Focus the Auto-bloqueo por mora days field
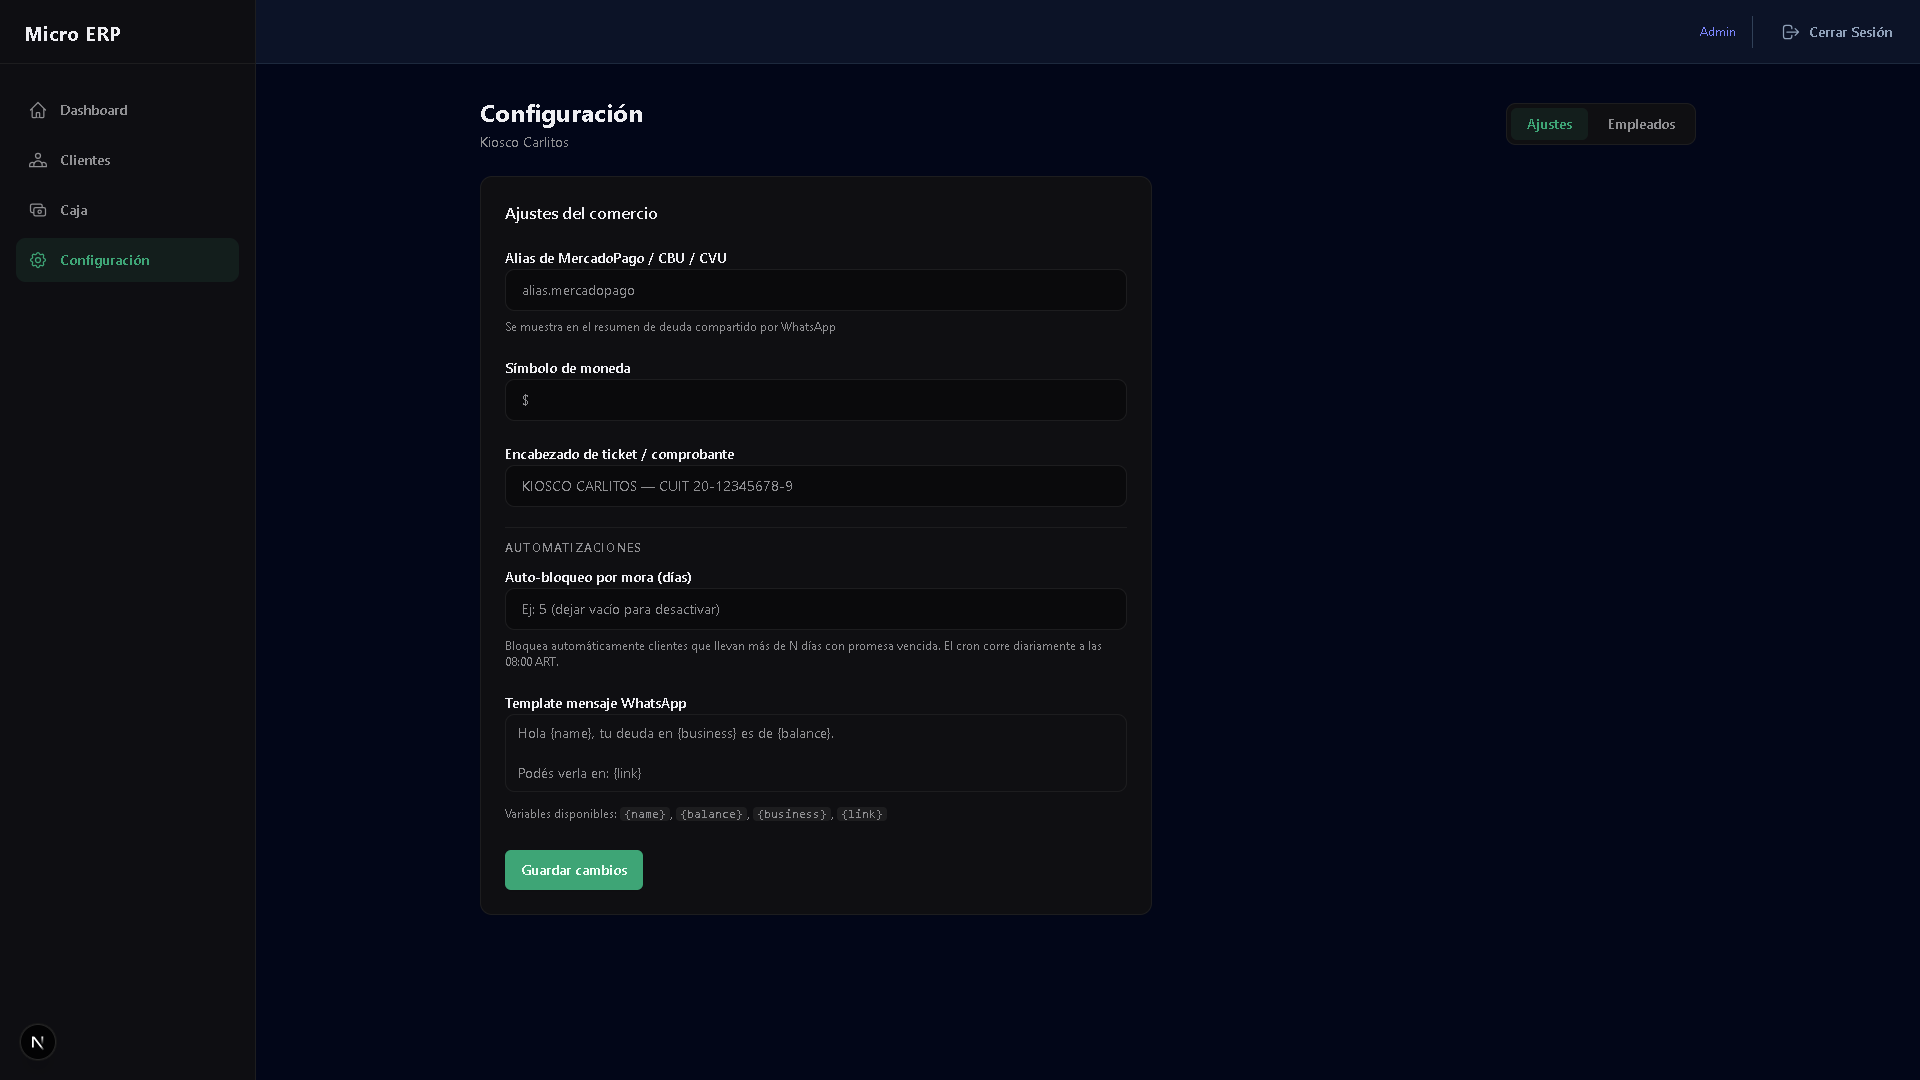This screenshot has height=1080, width=1920. point(815,609)
